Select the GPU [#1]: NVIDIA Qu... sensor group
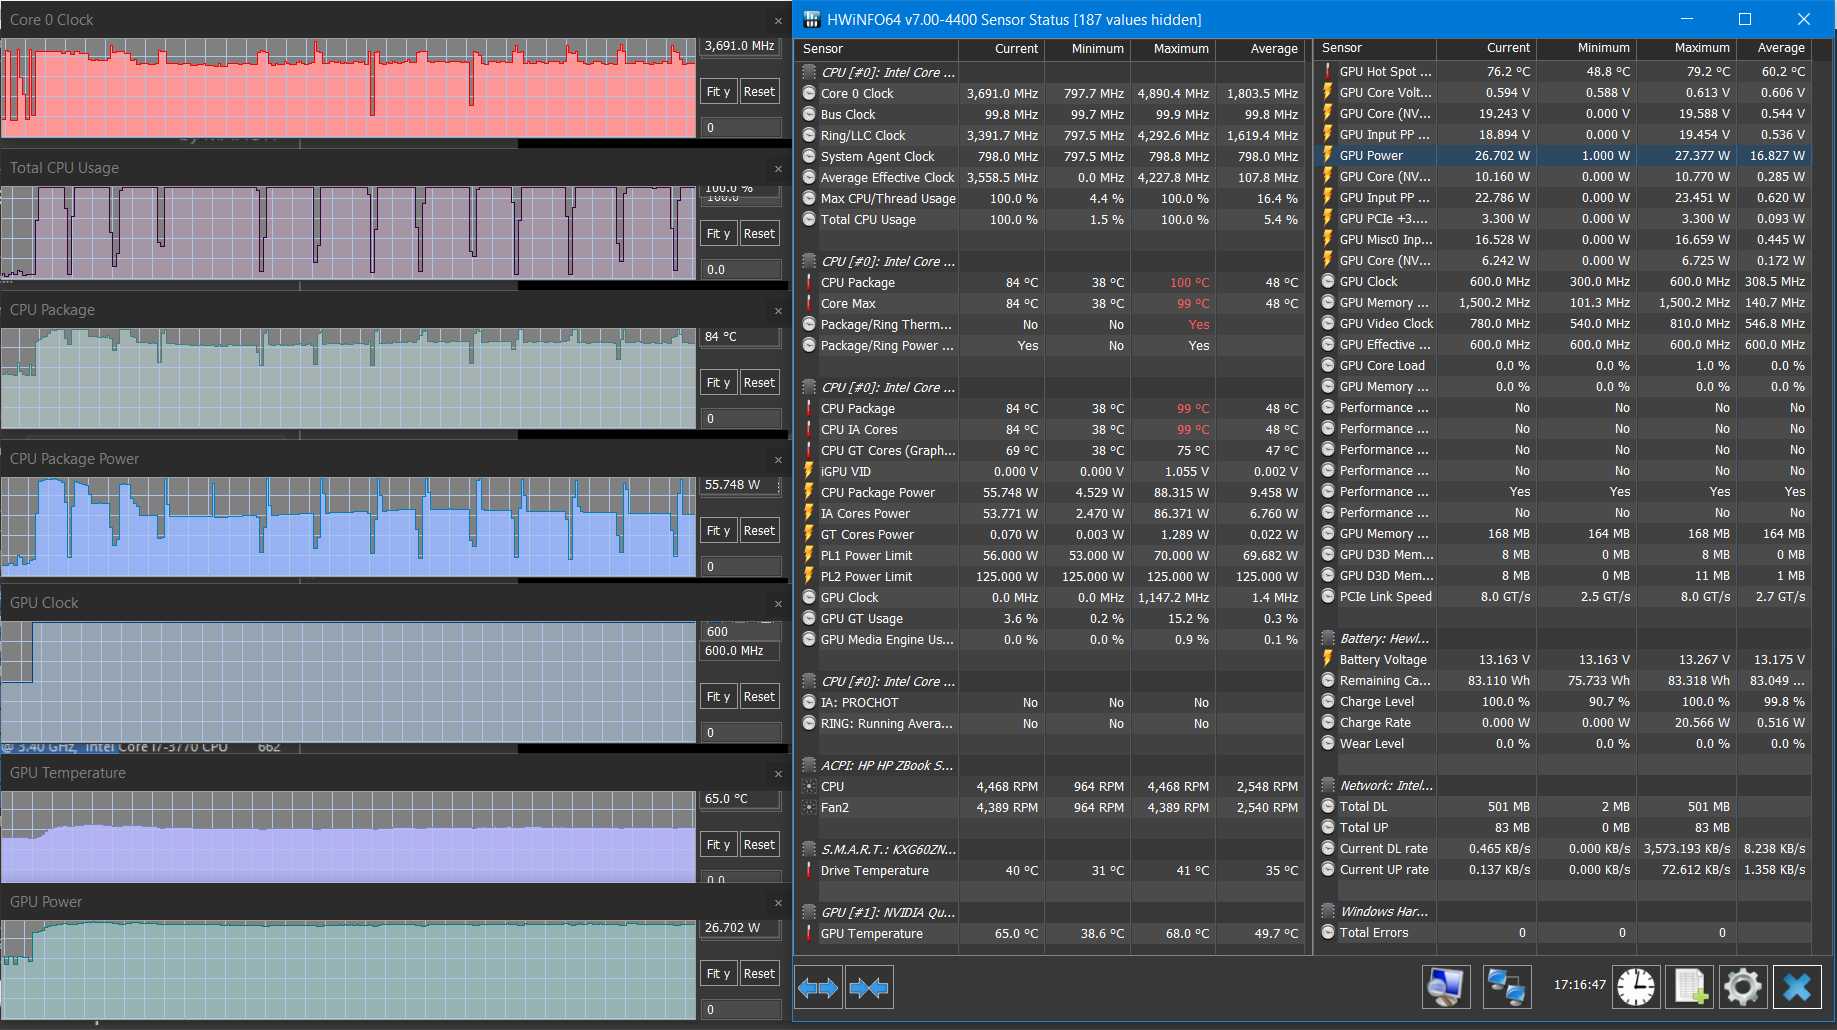Viewport: 1837px width, 1030px height. pos(888,912)
